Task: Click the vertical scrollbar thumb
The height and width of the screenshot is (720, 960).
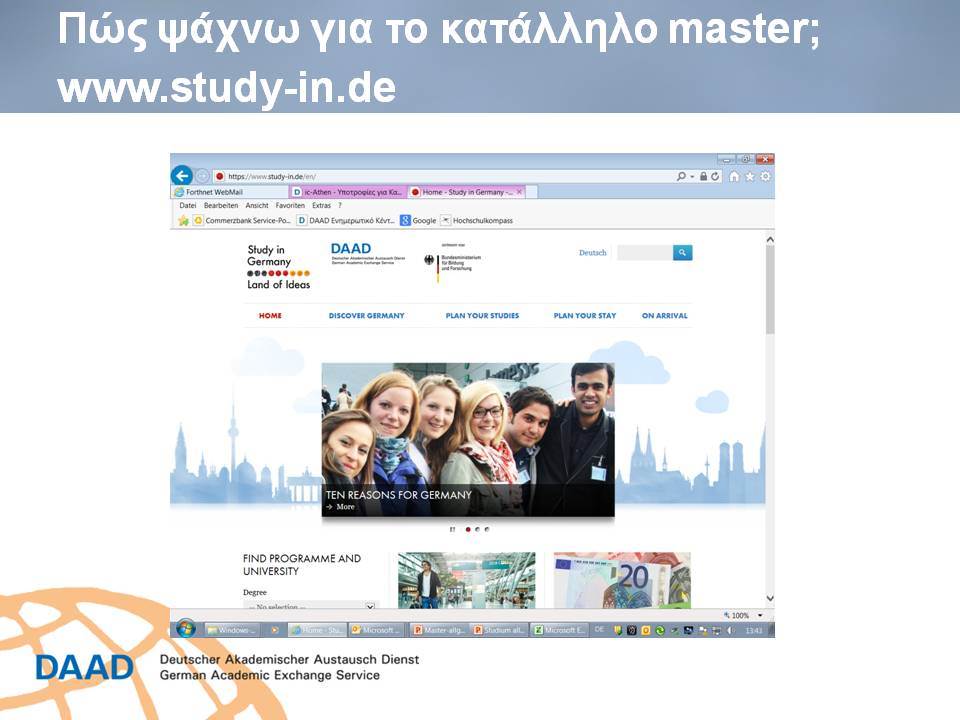Action: [770, 290]
